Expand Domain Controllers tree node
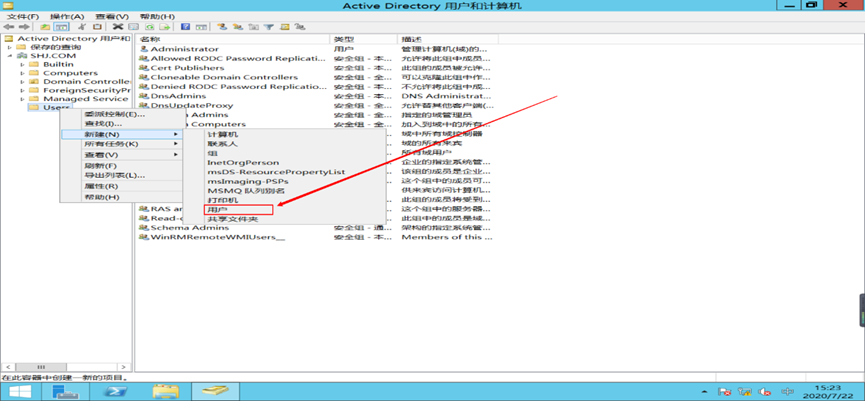865x401 pixels. pyautogui.click(x=22, y=82)
